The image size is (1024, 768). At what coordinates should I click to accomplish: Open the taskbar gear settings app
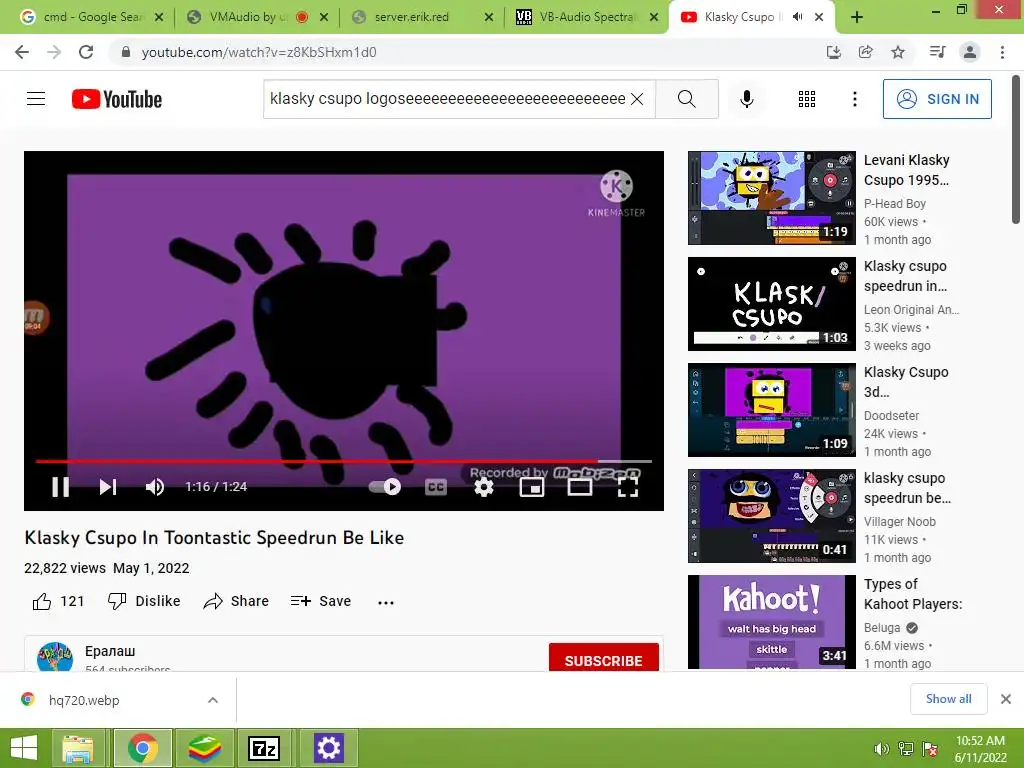(328, 748)
